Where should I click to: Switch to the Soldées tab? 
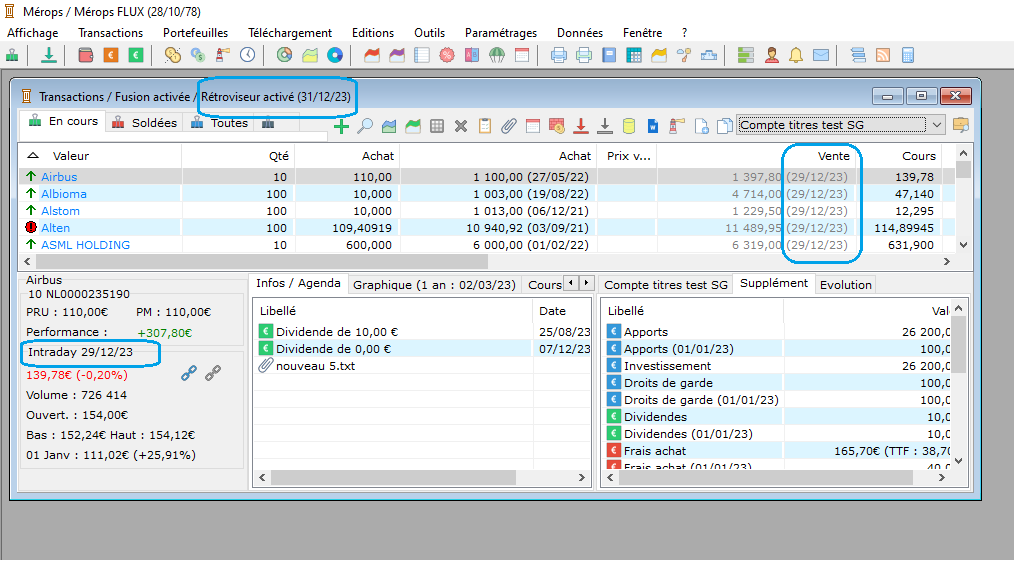pyautogui.click(x=145, y=123)
